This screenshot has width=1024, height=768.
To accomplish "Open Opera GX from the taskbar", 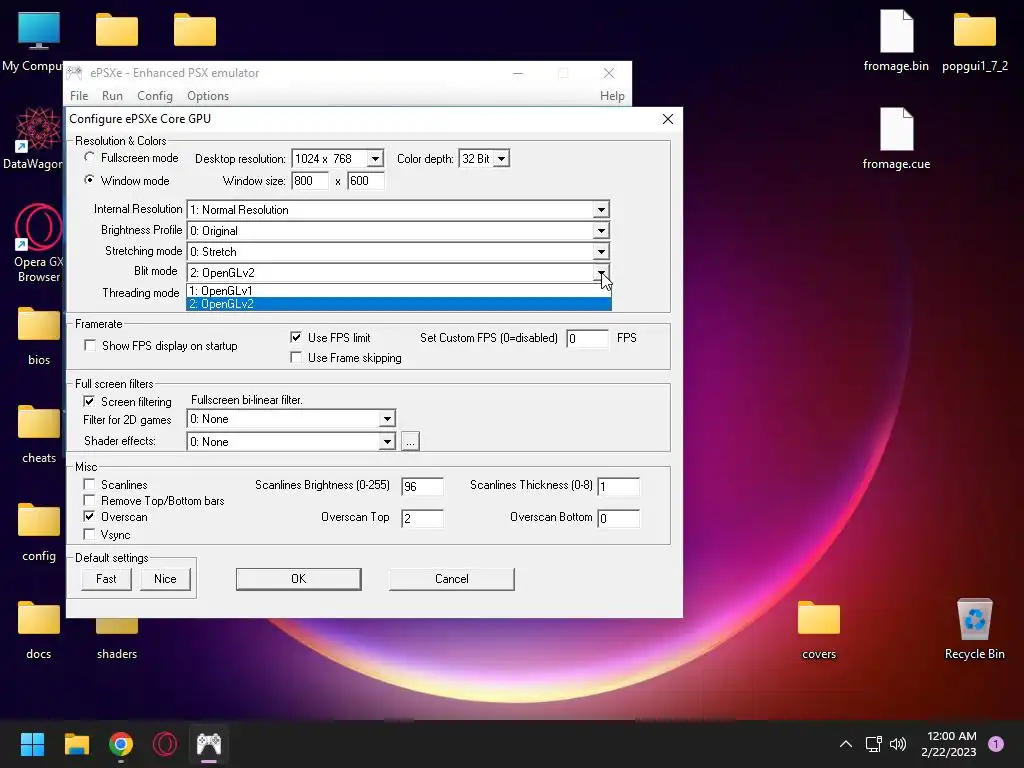I will click(165, 744).
